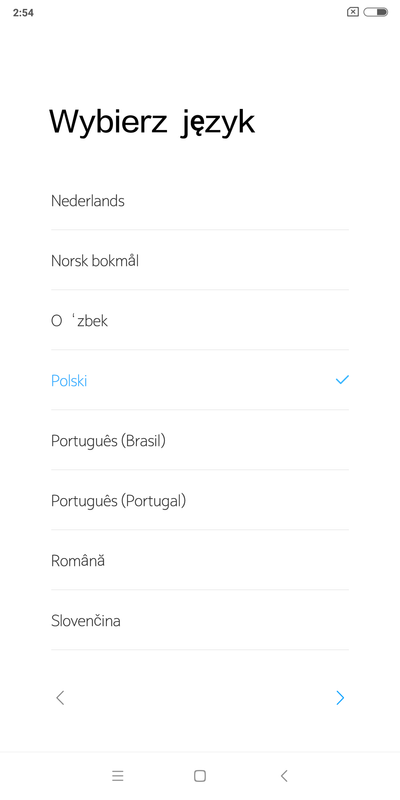Choose Slovenčina from language list

[x=200, y=620]
